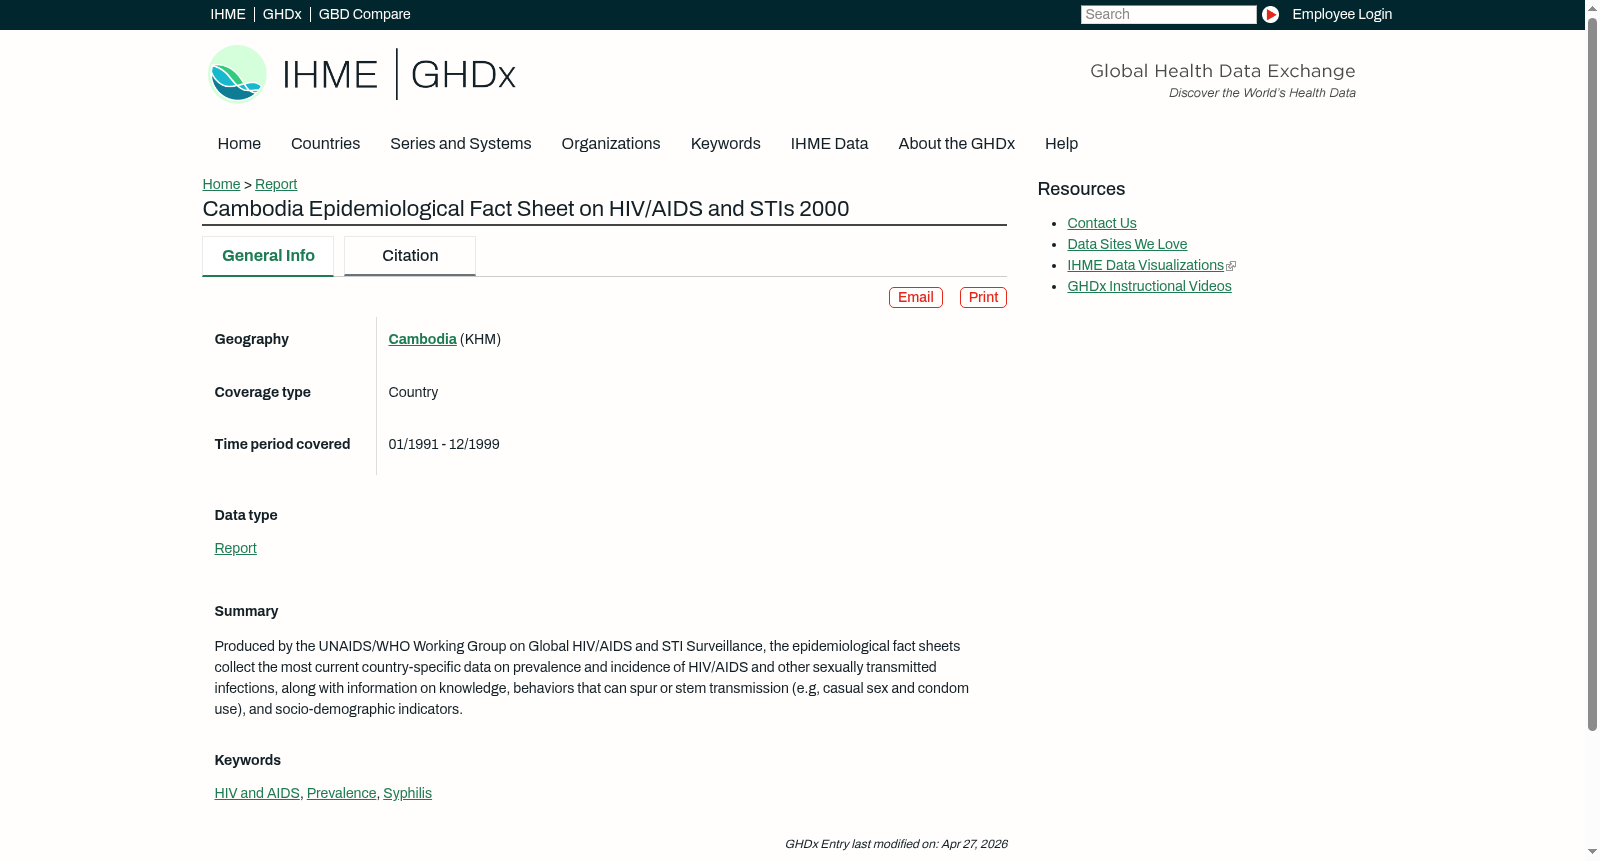Click the Global Health Data Exchange tagline heading
This screenshot has height=861, width=1600.
pyautogui.click(x=1222, y=71)
